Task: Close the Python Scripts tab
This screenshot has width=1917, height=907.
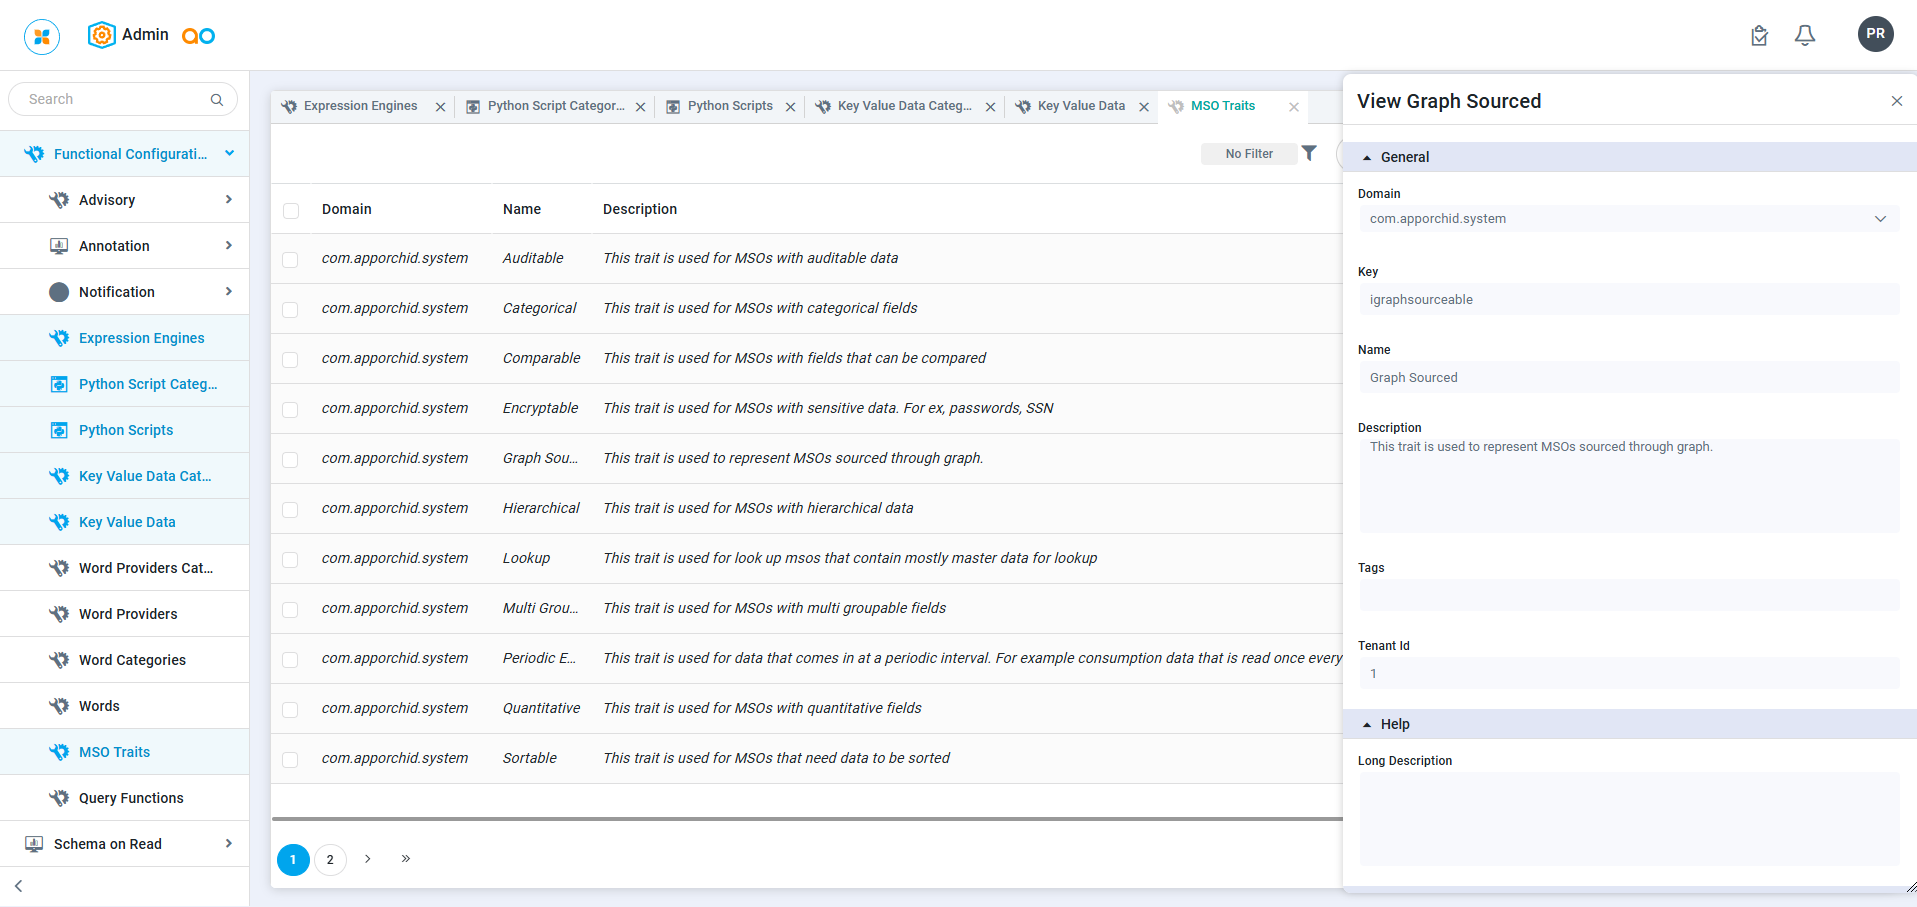Action: (790, 107)
